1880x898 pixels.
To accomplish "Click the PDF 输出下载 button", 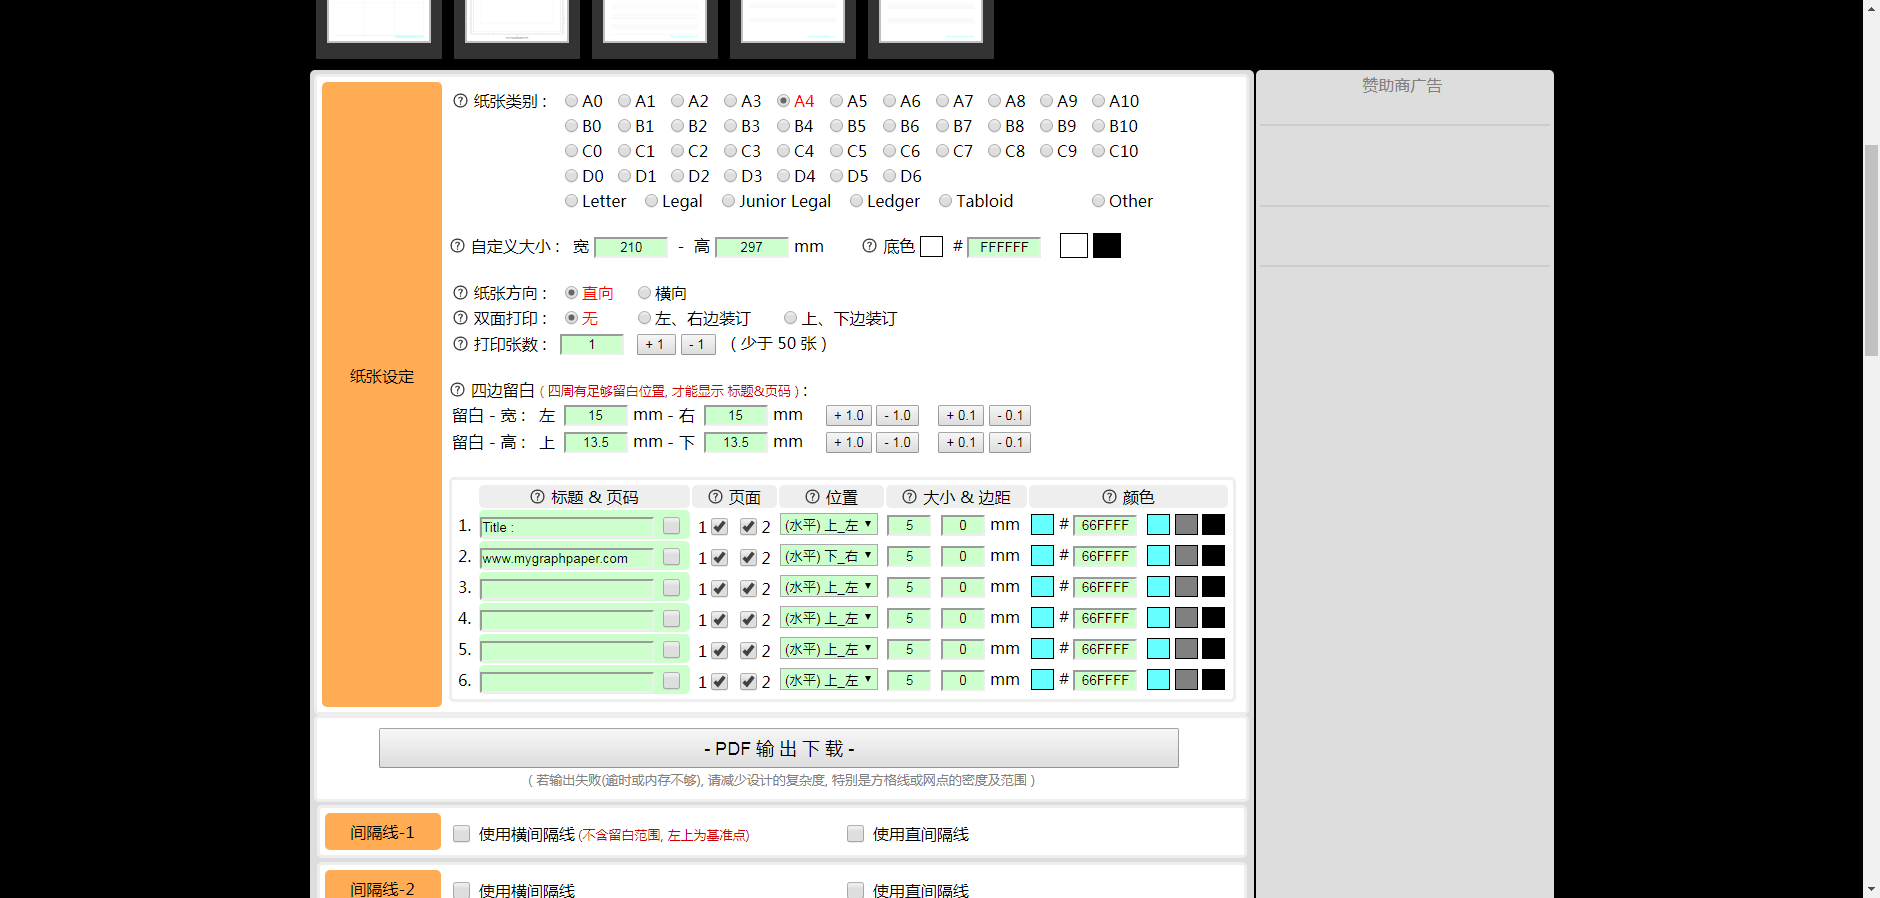I will pyautogui.click(x=779, y=748).
